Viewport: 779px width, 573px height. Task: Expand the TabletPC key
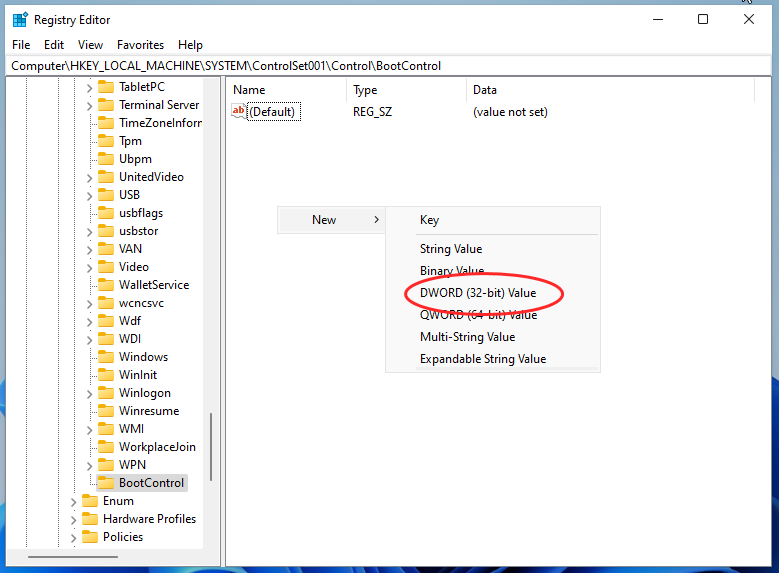[x=89, y=88]
